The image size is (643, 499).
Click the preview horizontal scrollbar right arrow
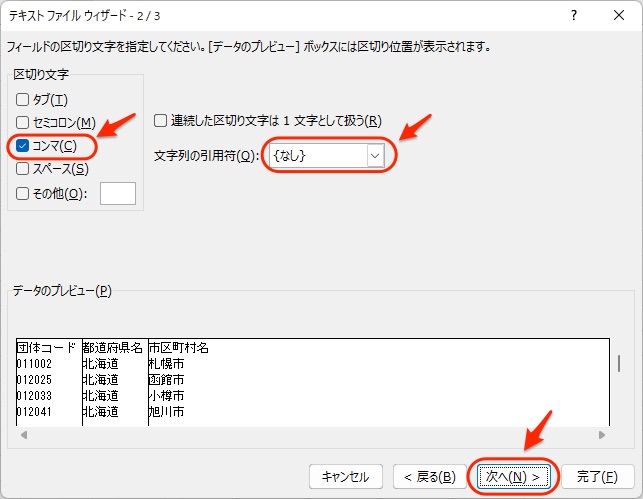[602, 435]
